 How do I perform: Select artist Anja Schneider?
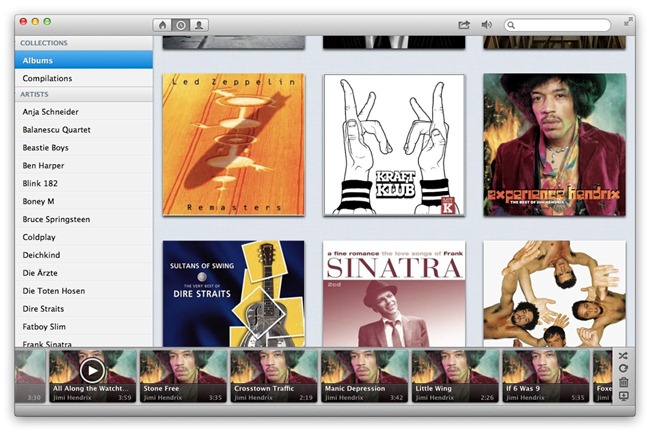pyautogui.click(x=84, y=112)
